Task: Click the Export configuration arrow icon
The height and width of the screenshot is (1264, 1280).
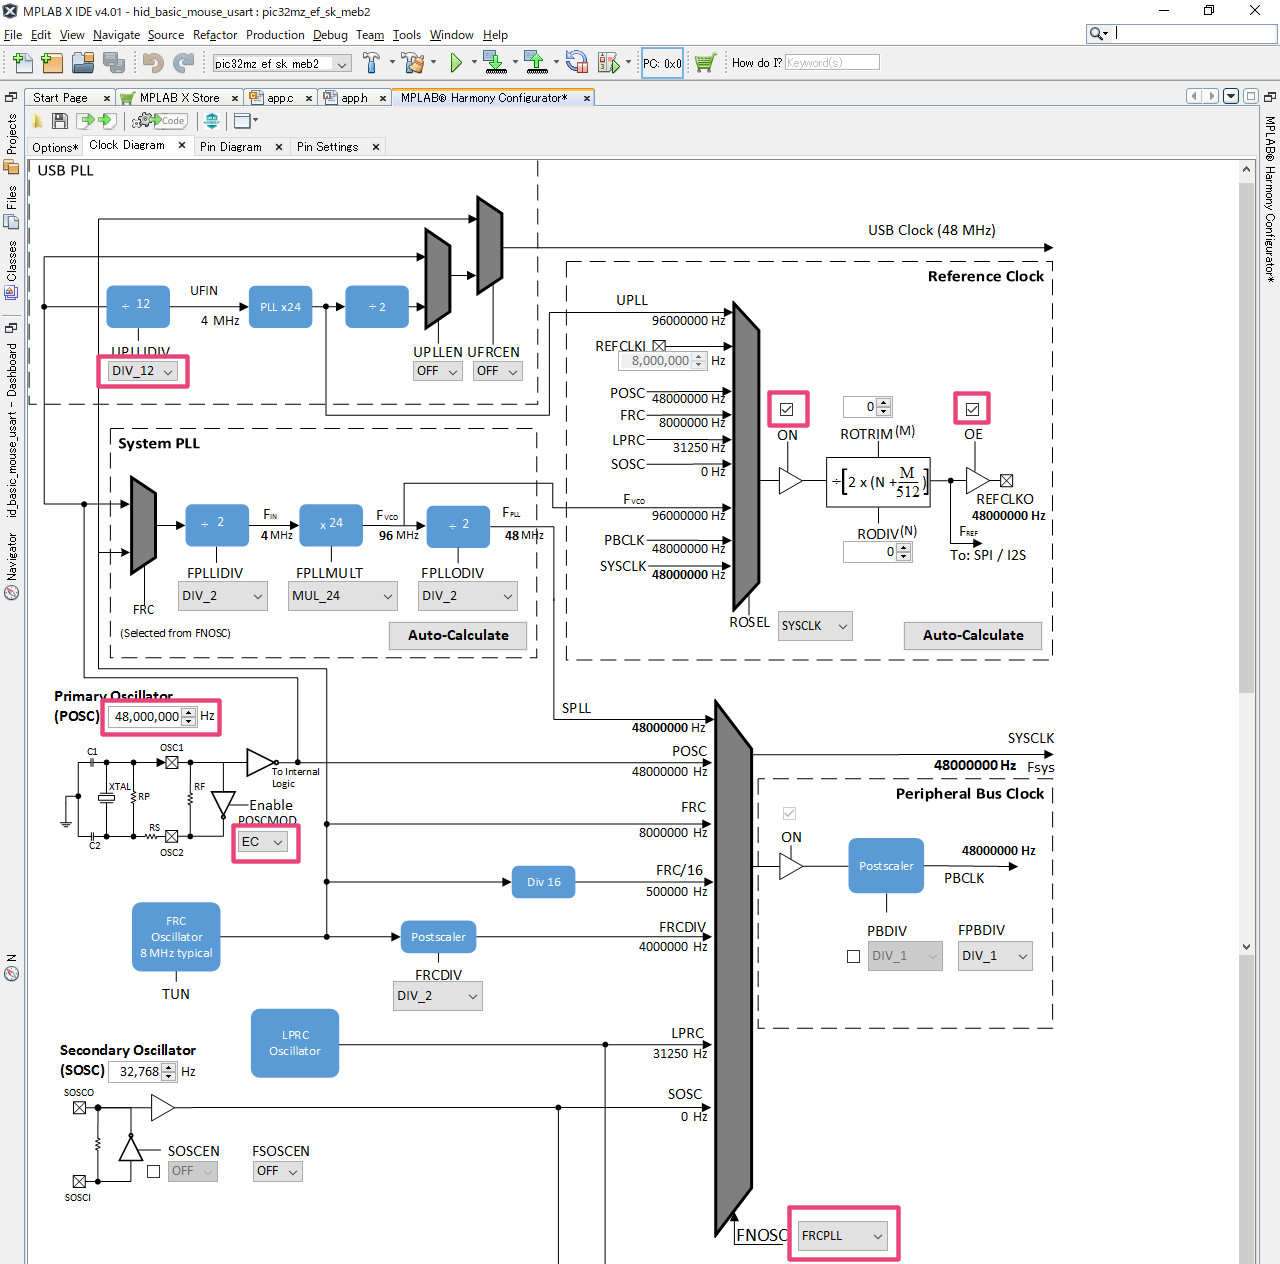Action: click(x=106, y=121)
